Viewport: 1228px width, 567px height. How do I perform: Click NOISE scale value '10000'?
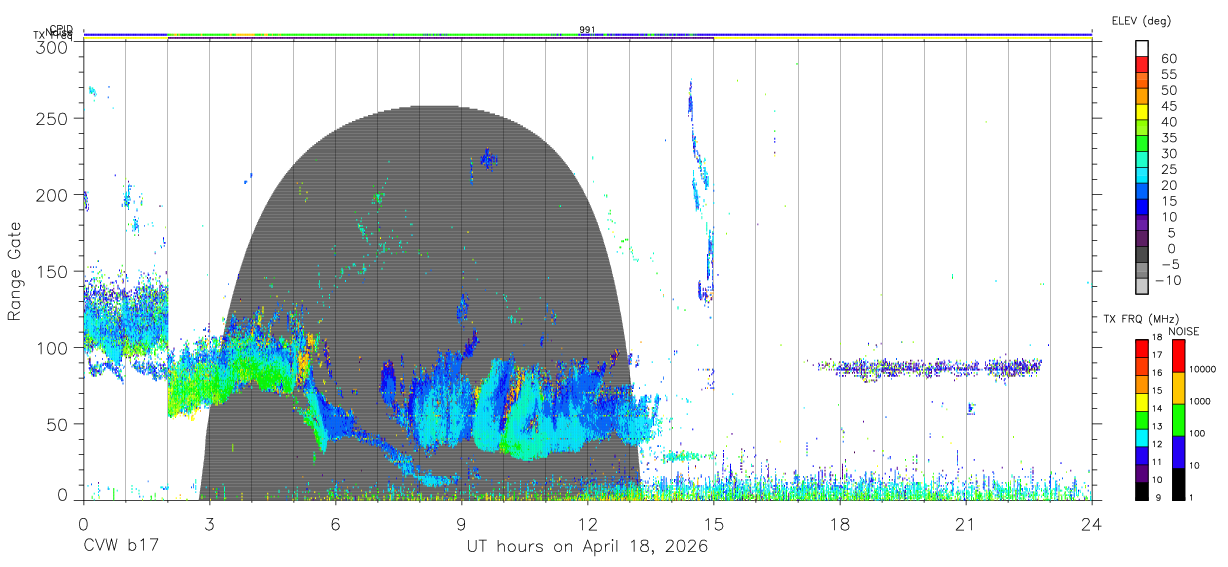[1202, 370]
